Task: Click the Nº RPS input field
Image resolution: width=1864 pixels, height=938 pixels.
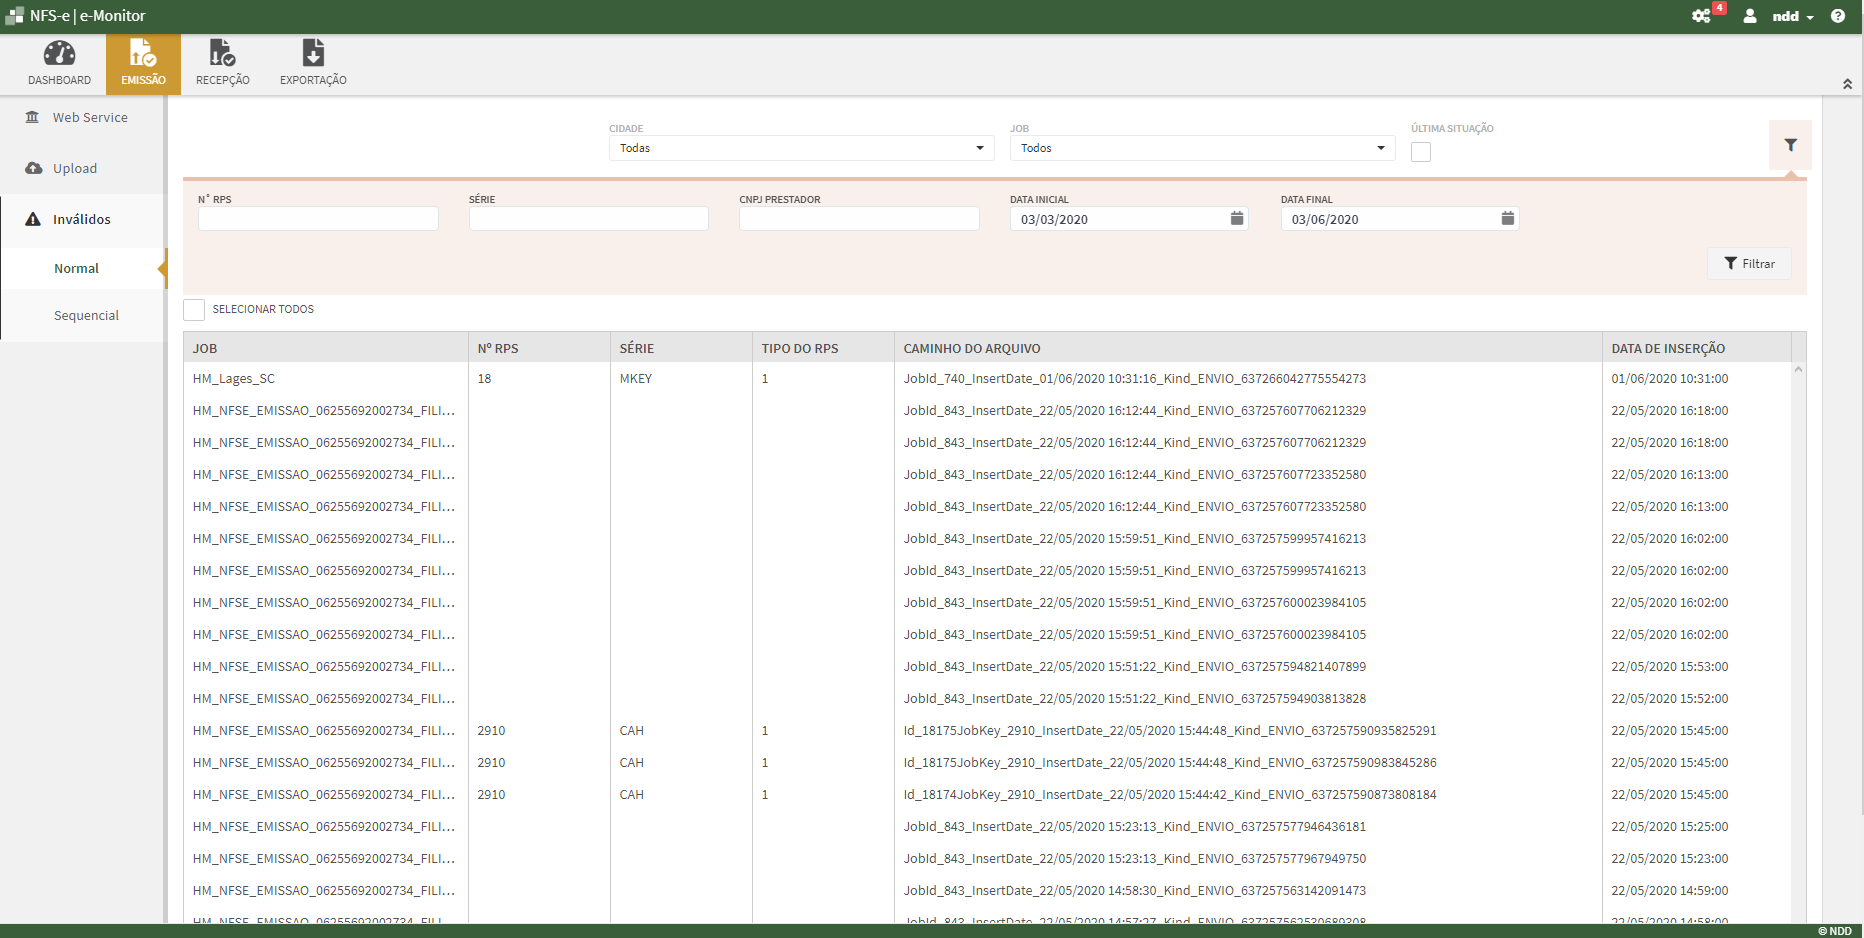Action: pyautogui.click(x=318, y=219)
